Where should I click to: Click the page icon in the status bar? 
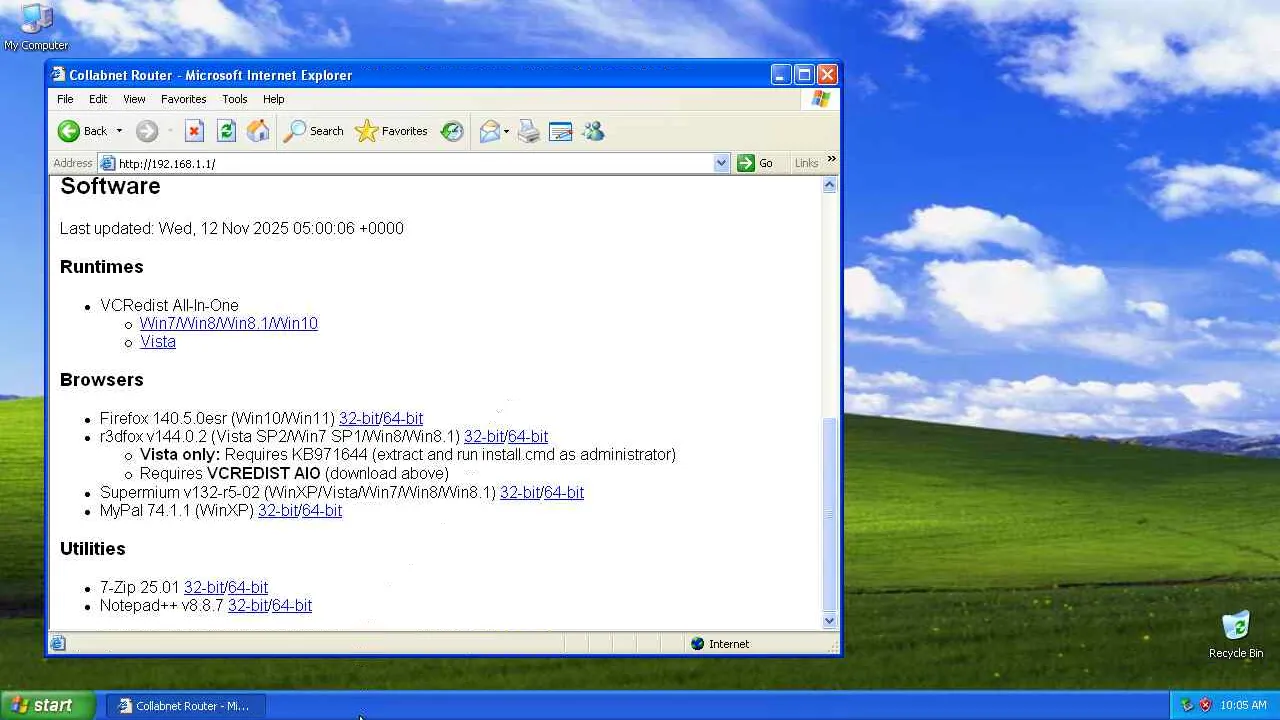coord(58,644)
